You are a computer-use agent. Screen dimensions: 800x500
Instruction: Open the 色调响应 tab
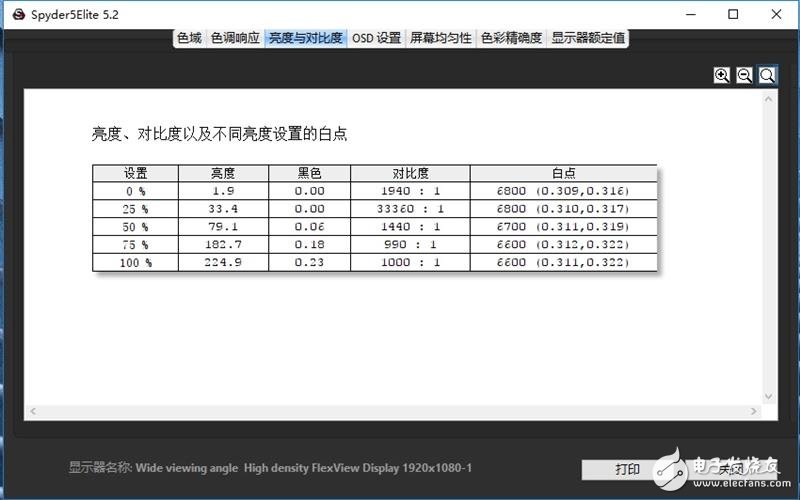point(235,38)
